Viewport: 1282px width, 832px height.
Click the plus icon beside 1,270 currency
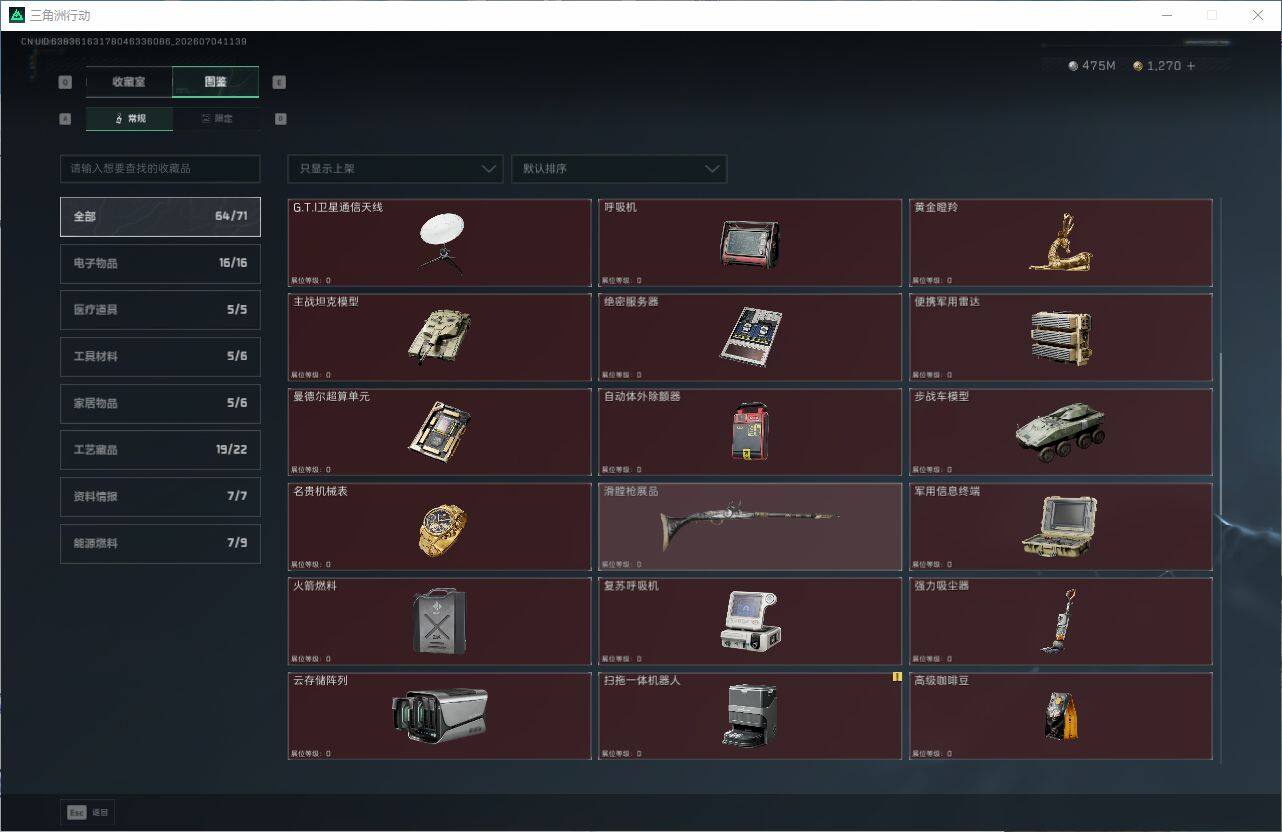1190,66
